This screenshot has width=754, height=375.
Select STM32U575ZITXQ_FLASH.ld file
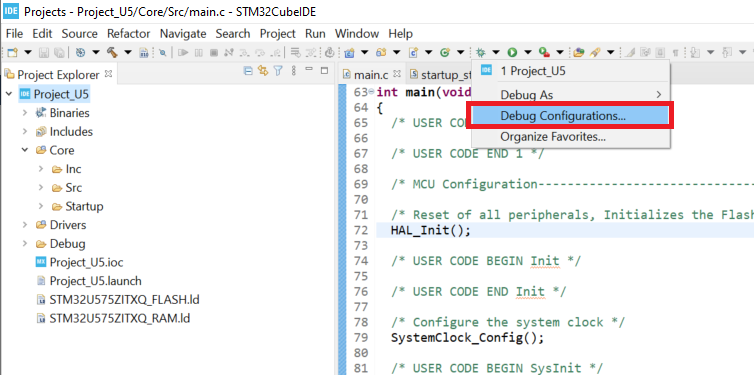click(x=117, y=300)
